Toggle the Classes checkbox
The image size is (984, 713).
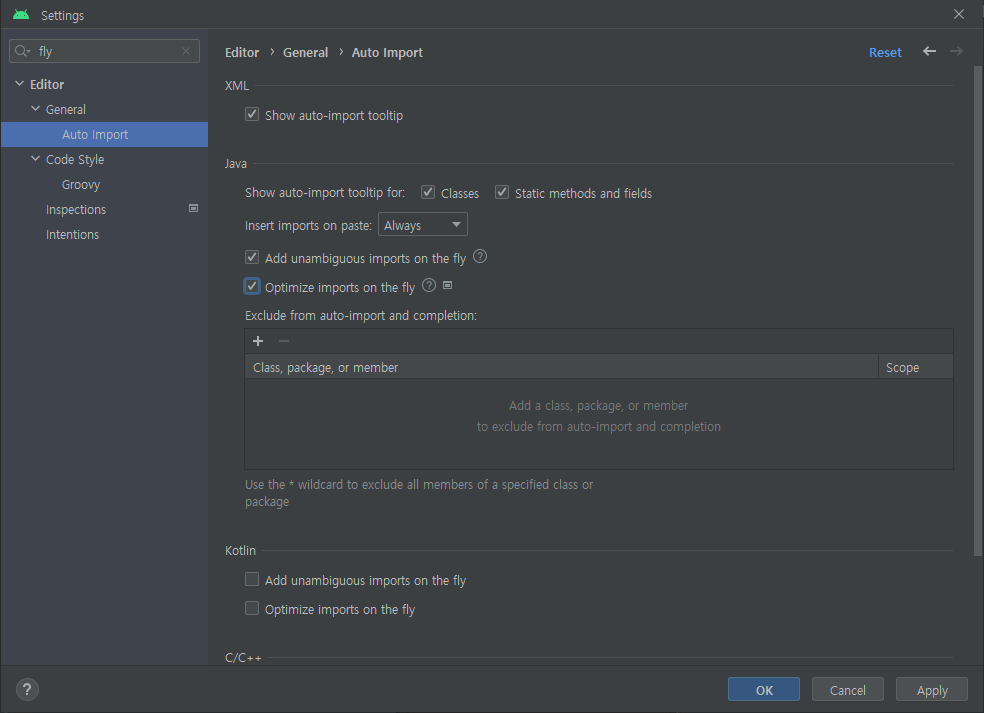click(x=428, y=192)
